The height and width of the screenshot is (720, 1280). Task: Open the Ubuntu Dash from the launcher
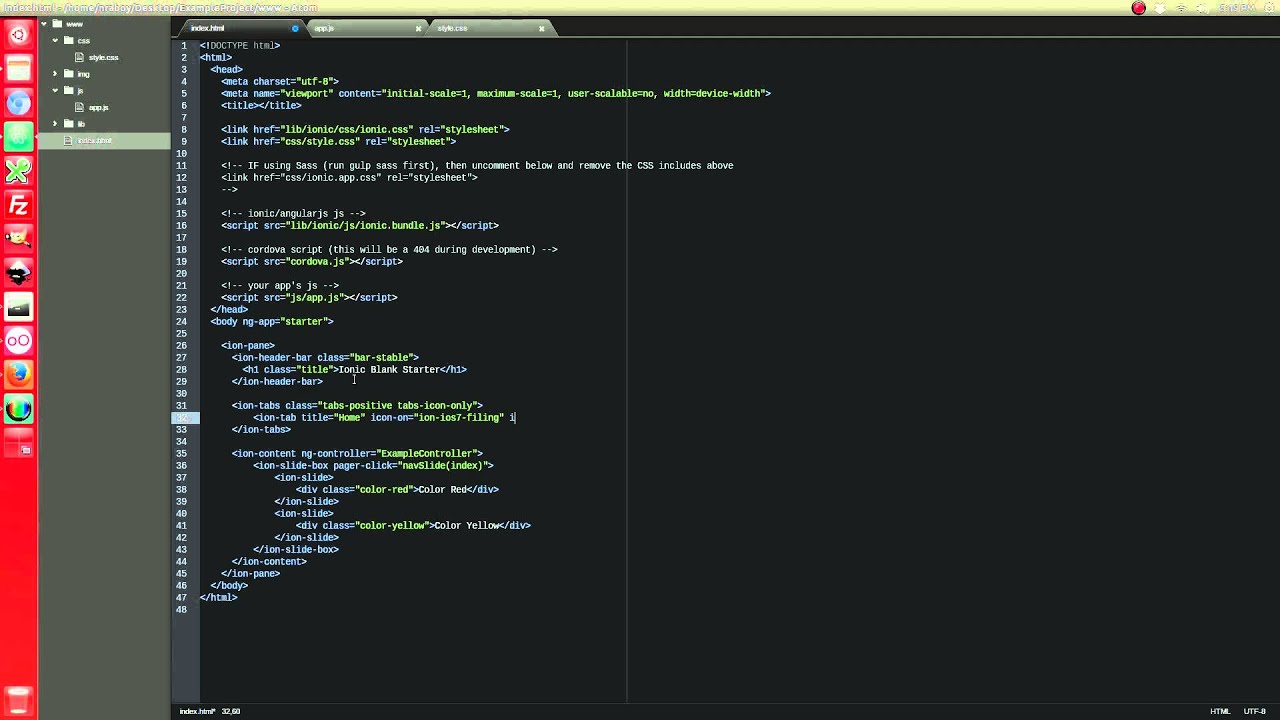[x=18, y=36]
